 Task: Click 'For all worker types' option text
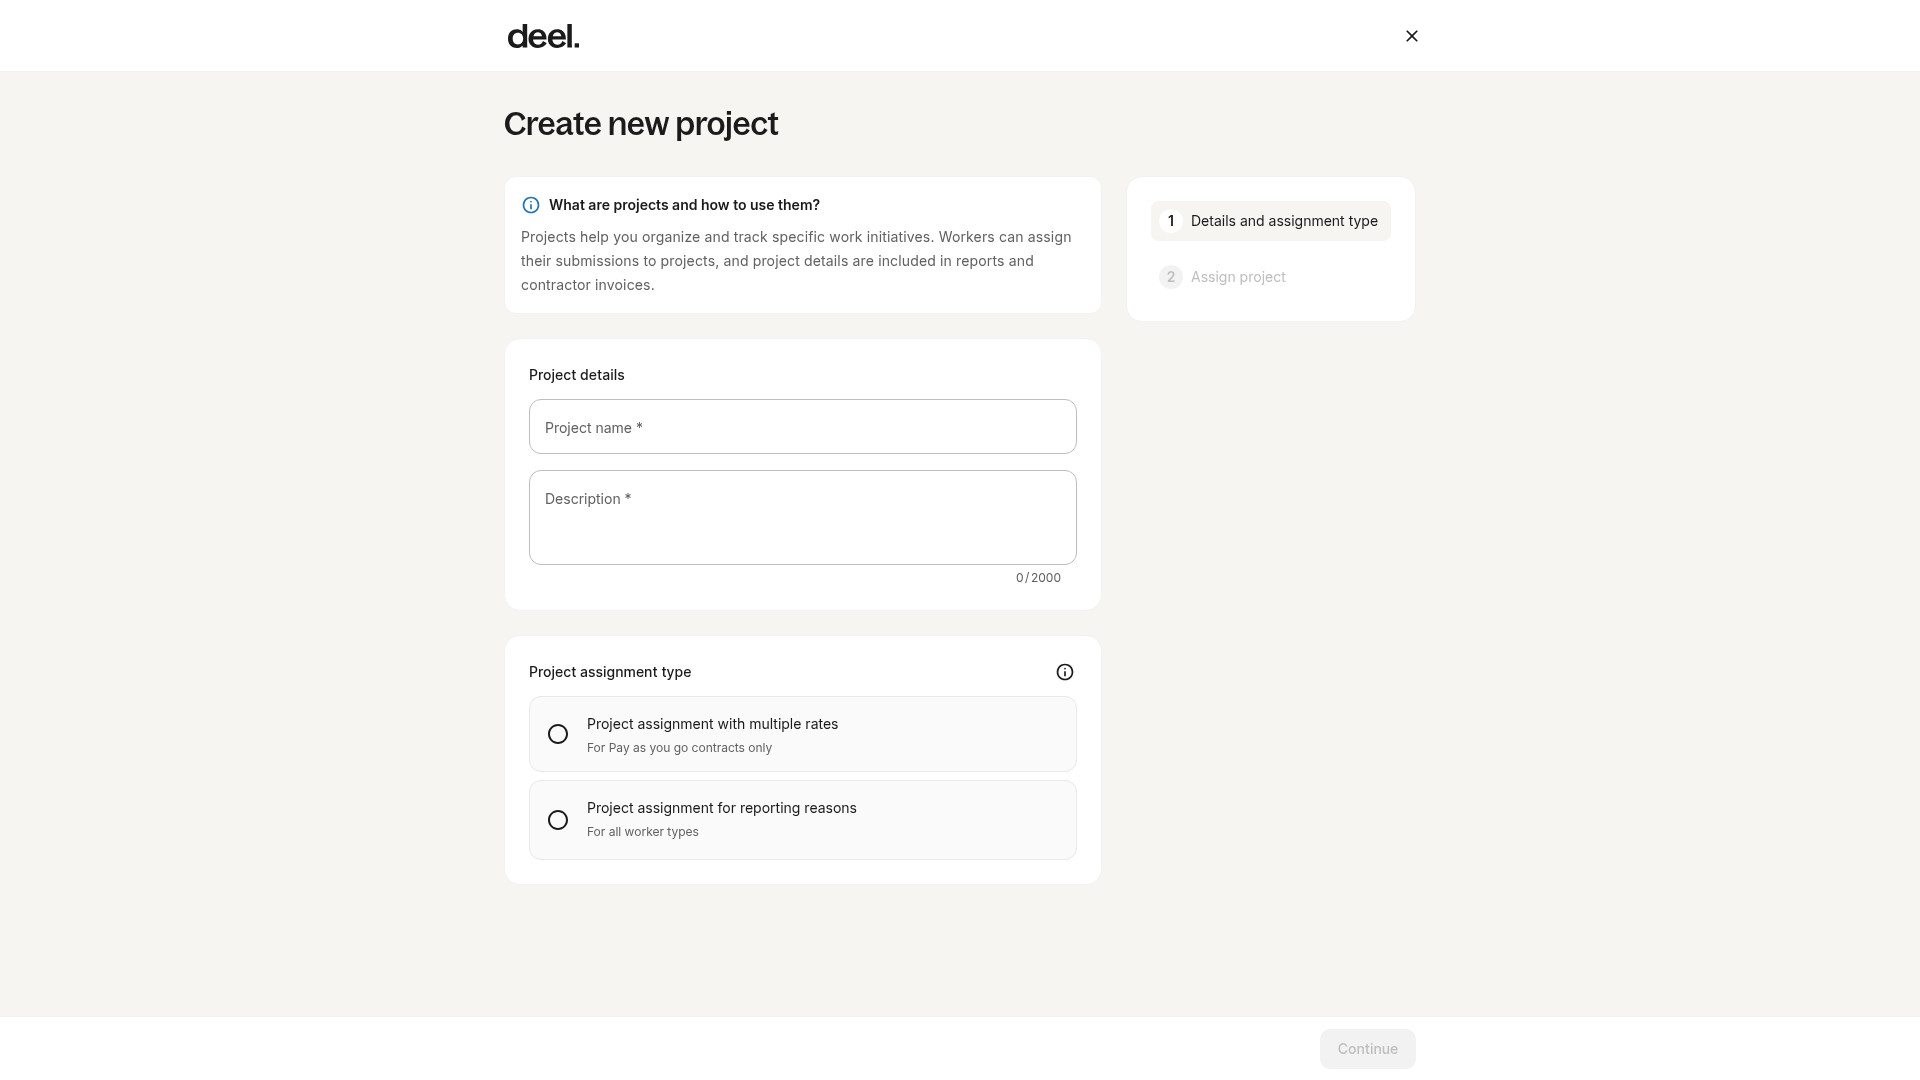(x=642, y=832)
